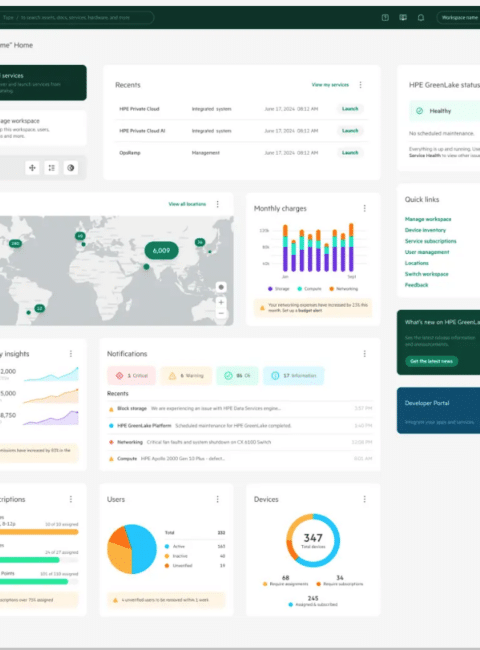Click the theme contrast icon

[x=71, y=168]
